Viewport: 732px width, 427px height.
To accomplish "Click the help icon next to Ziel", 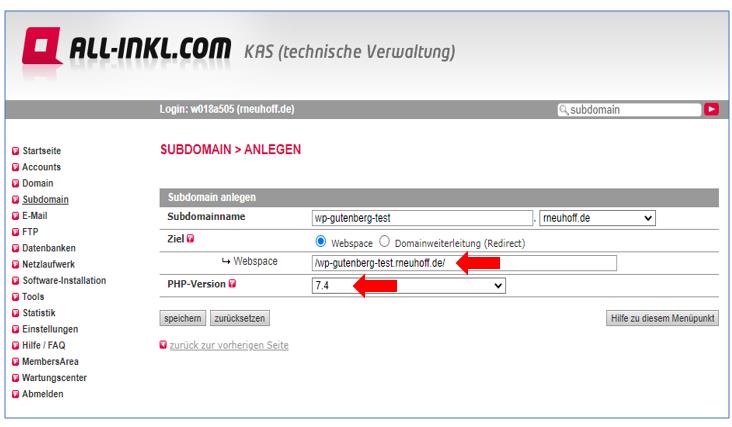I will (191, 241).
